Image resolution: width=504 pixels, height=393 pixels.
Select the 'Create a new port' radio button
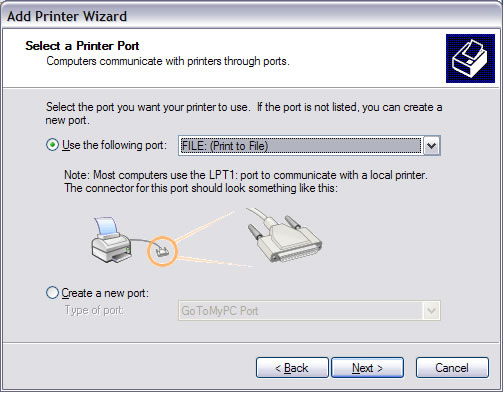(x=52, y=293)
